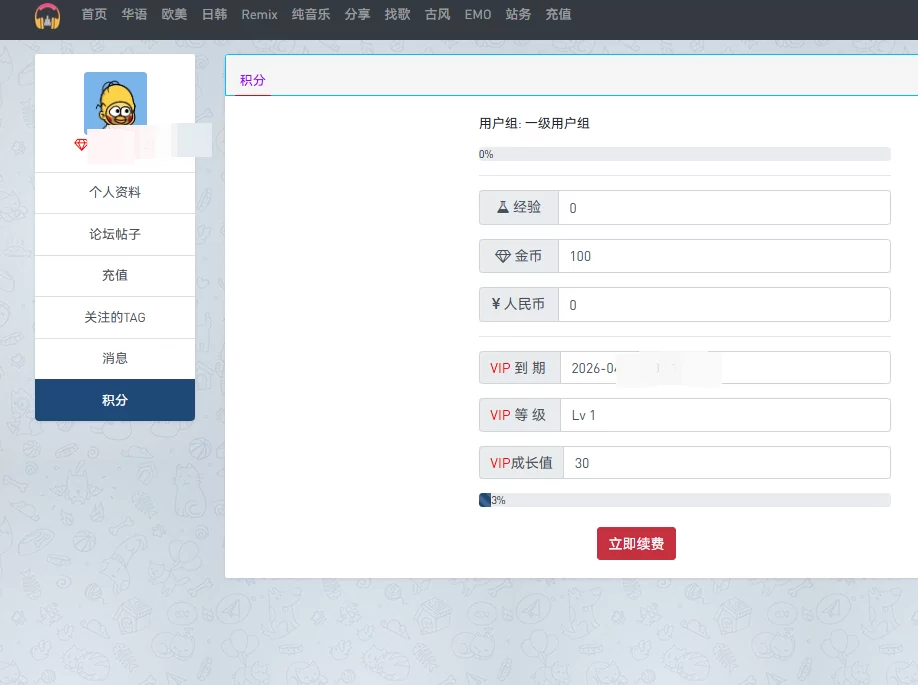Open the Remix category
918x685 pixels.
pyautogui.click(x=259, y=14)
